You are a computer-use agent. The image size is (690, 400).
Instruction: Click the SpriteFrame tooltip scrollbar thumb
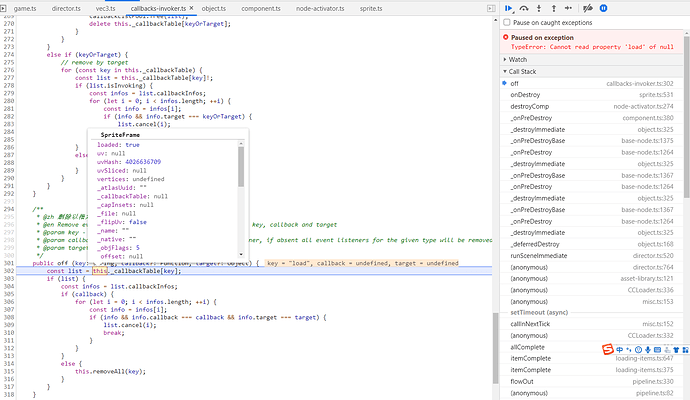click(241, 167)
